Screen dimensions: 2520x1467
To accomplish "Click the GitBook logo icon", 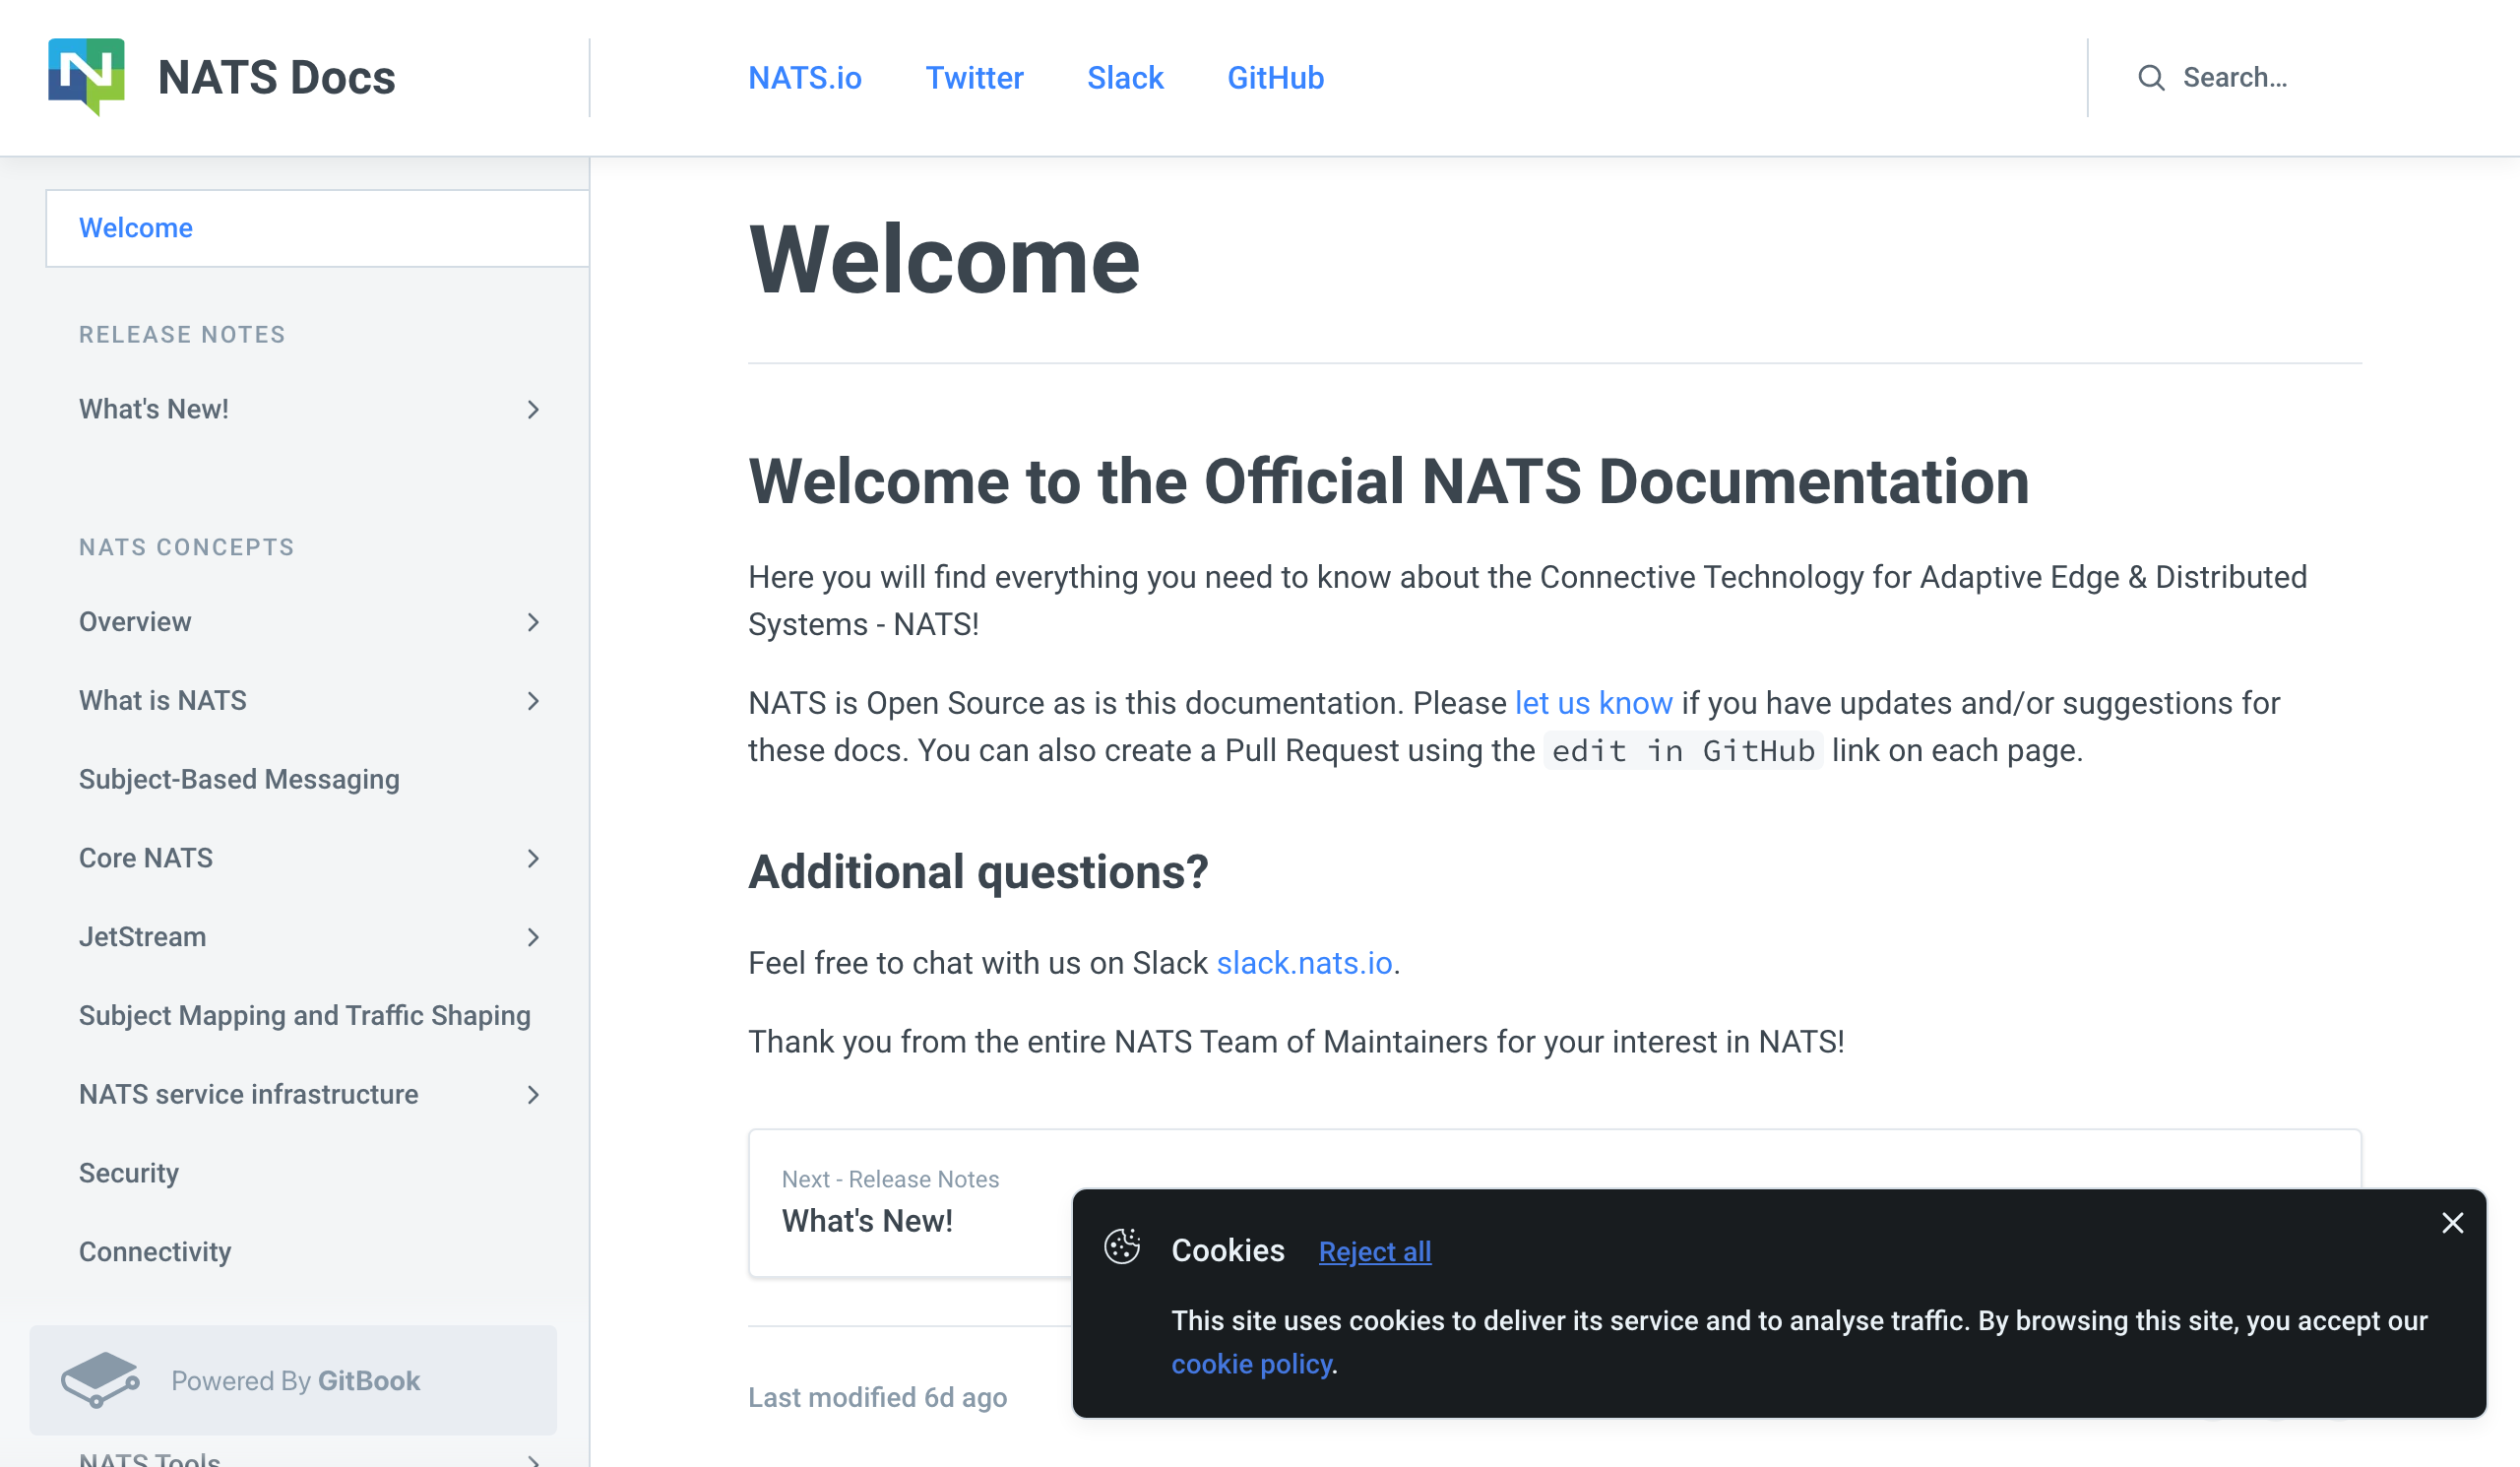I will (x=100, y=1380).
